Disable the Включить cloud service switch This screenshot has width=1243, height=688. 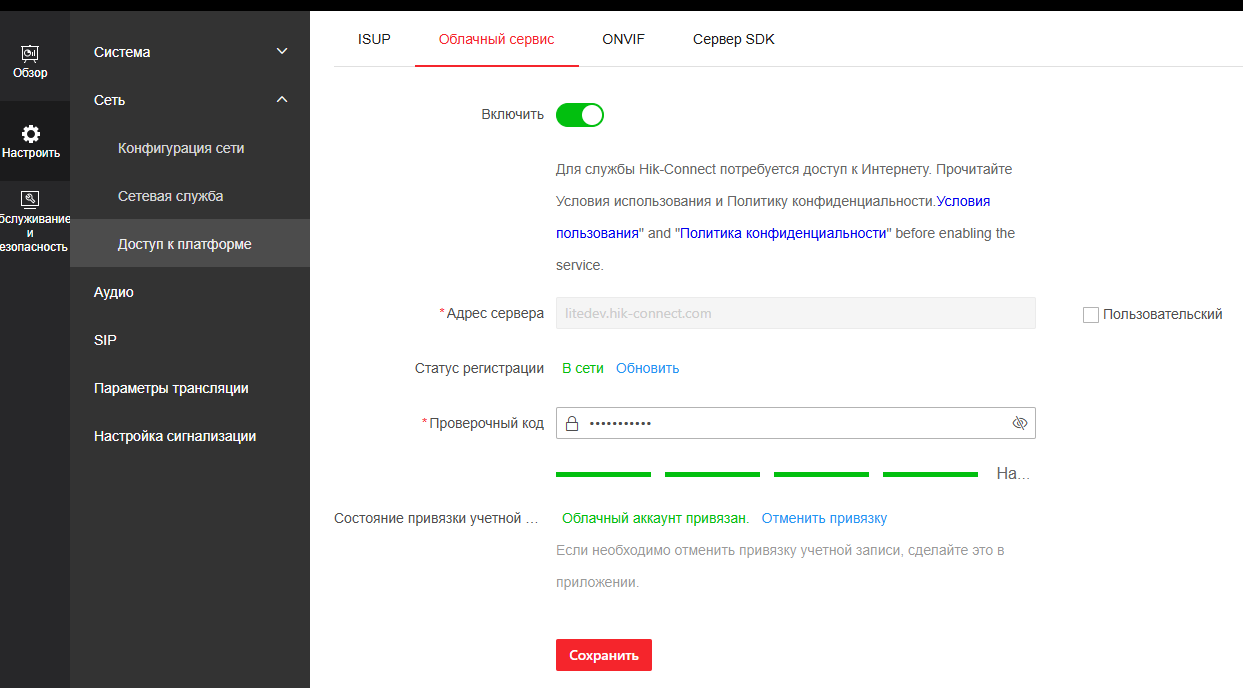pyautogui.click(x=580, y=115)
